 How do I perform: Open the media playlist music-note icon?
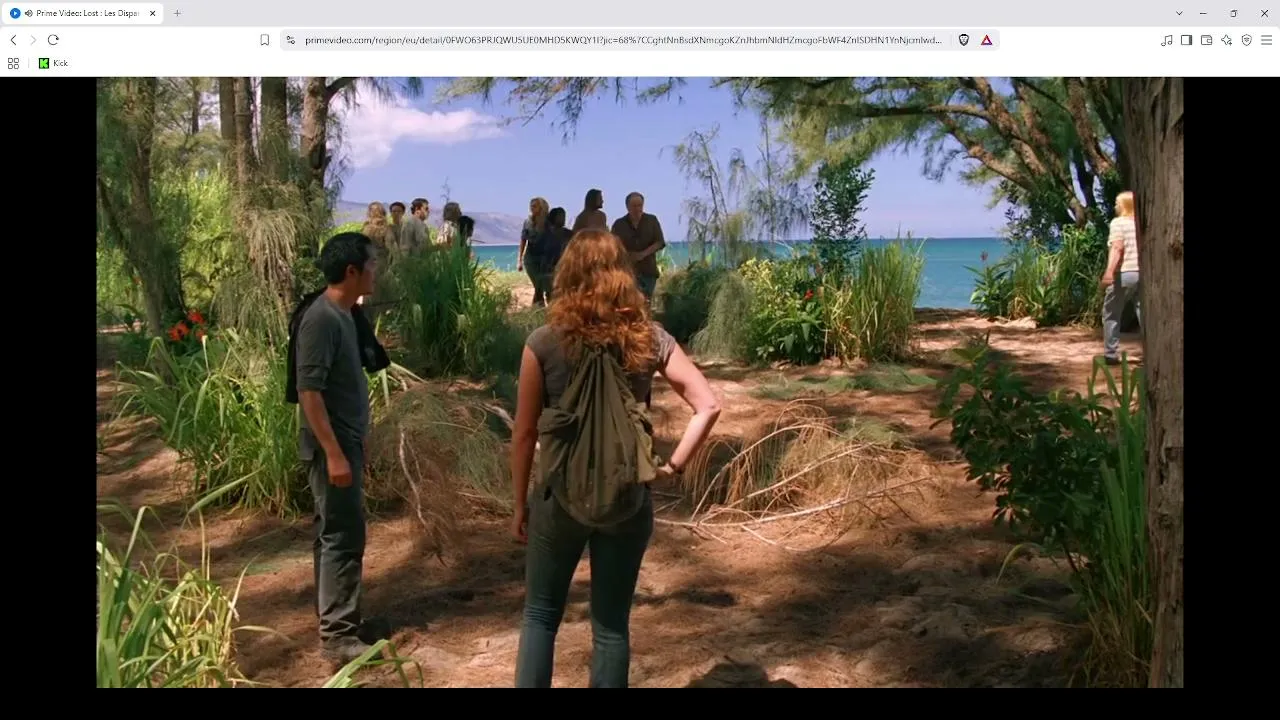click(x=1167, y=40)
